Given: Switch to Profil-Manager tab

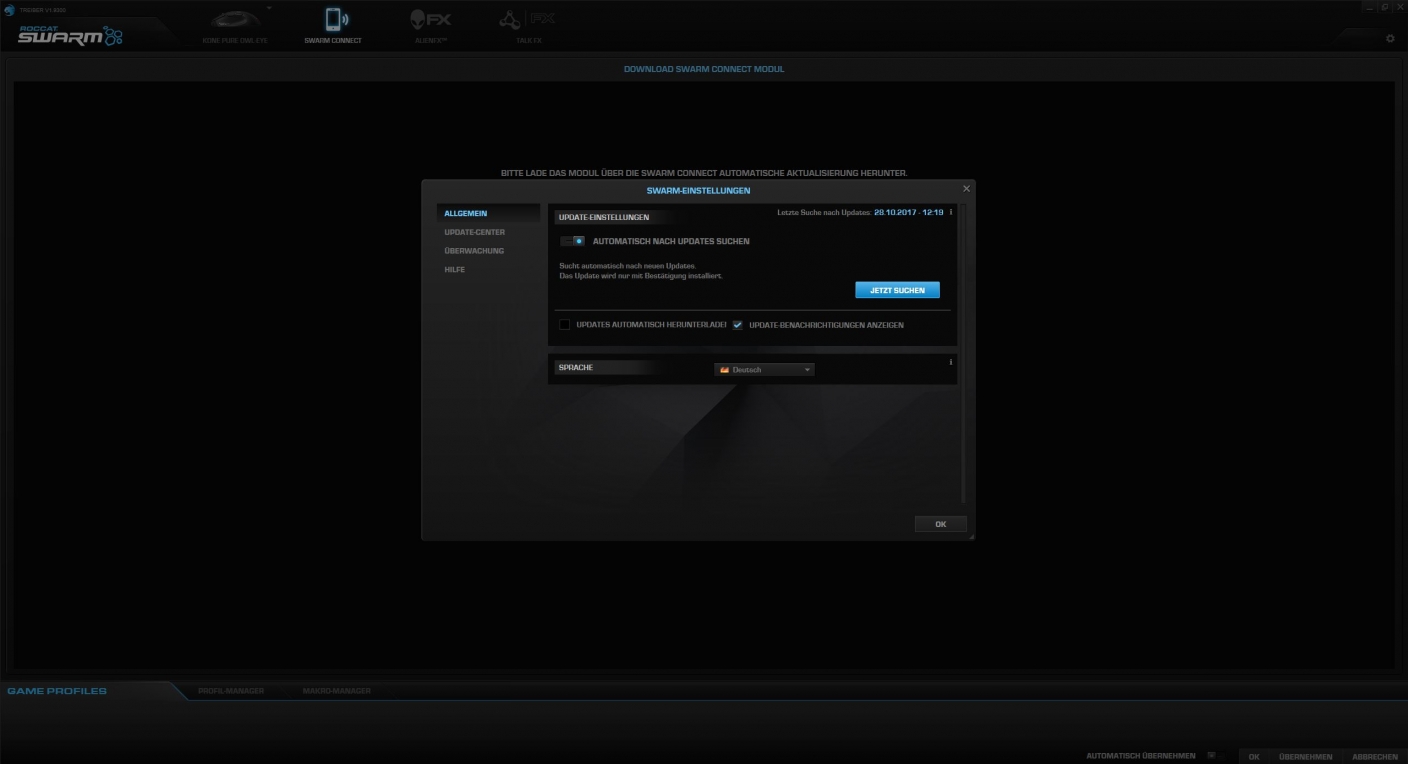Looking at the screenshot, I should (x=231, y=691).
